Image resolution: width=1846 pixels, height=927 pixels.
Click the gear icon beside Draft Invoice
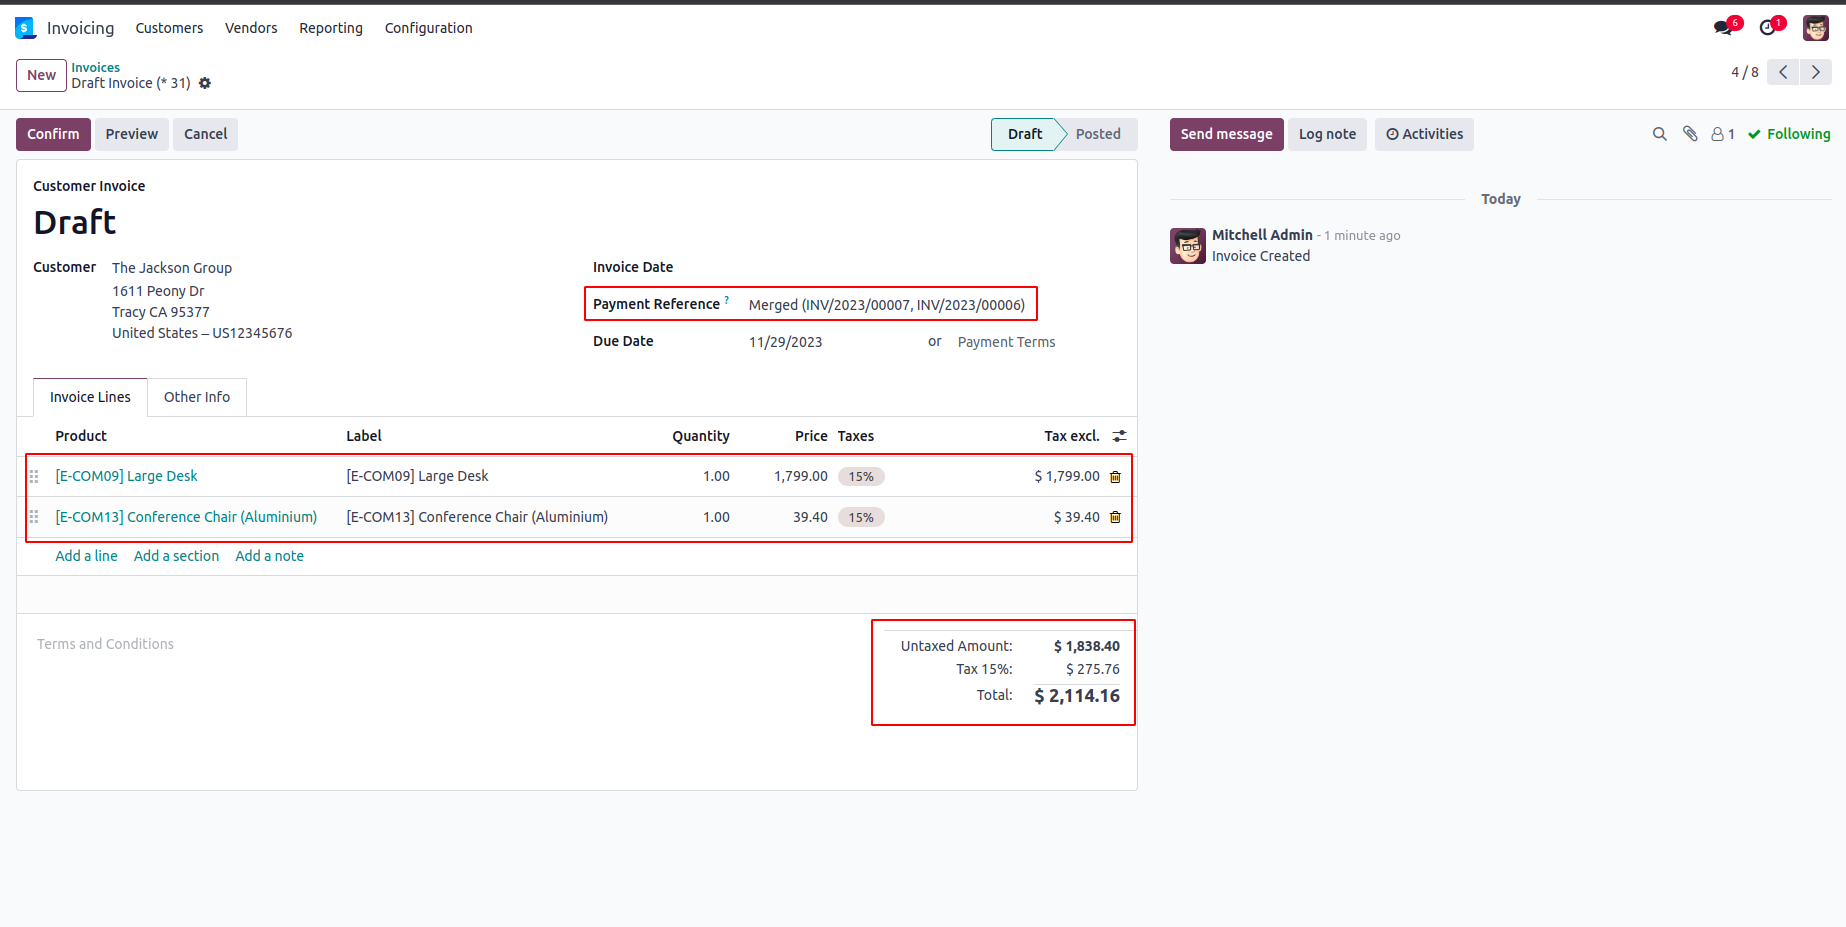point(205,83)
